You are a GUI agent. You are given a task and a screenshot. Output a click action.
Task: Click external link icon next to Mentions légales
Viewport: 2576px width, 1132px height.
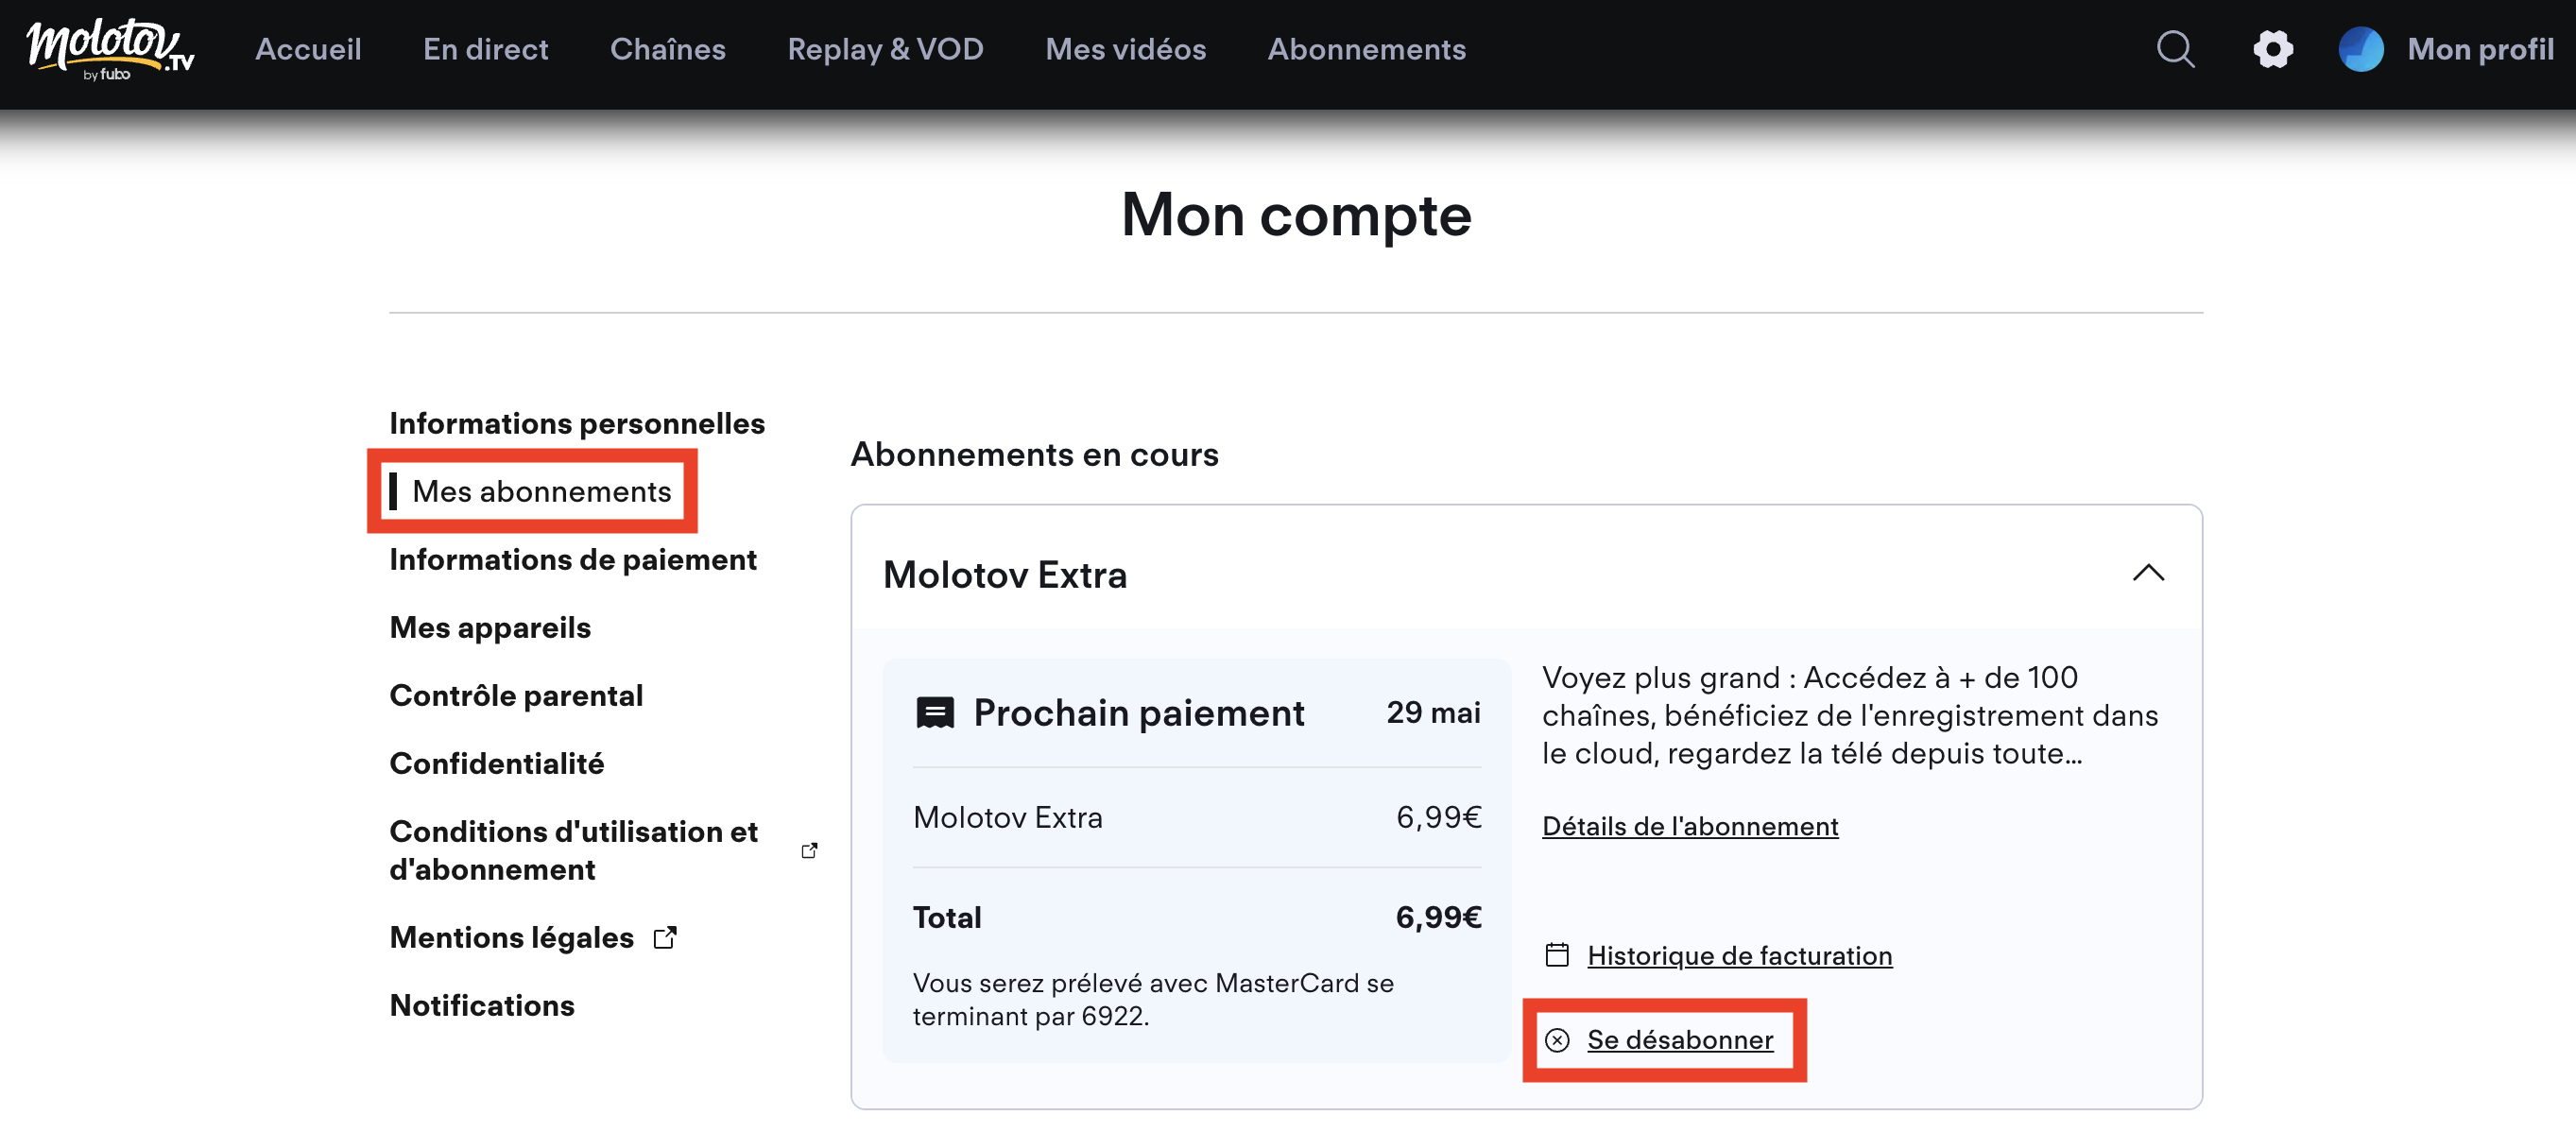tap(665, 937)
